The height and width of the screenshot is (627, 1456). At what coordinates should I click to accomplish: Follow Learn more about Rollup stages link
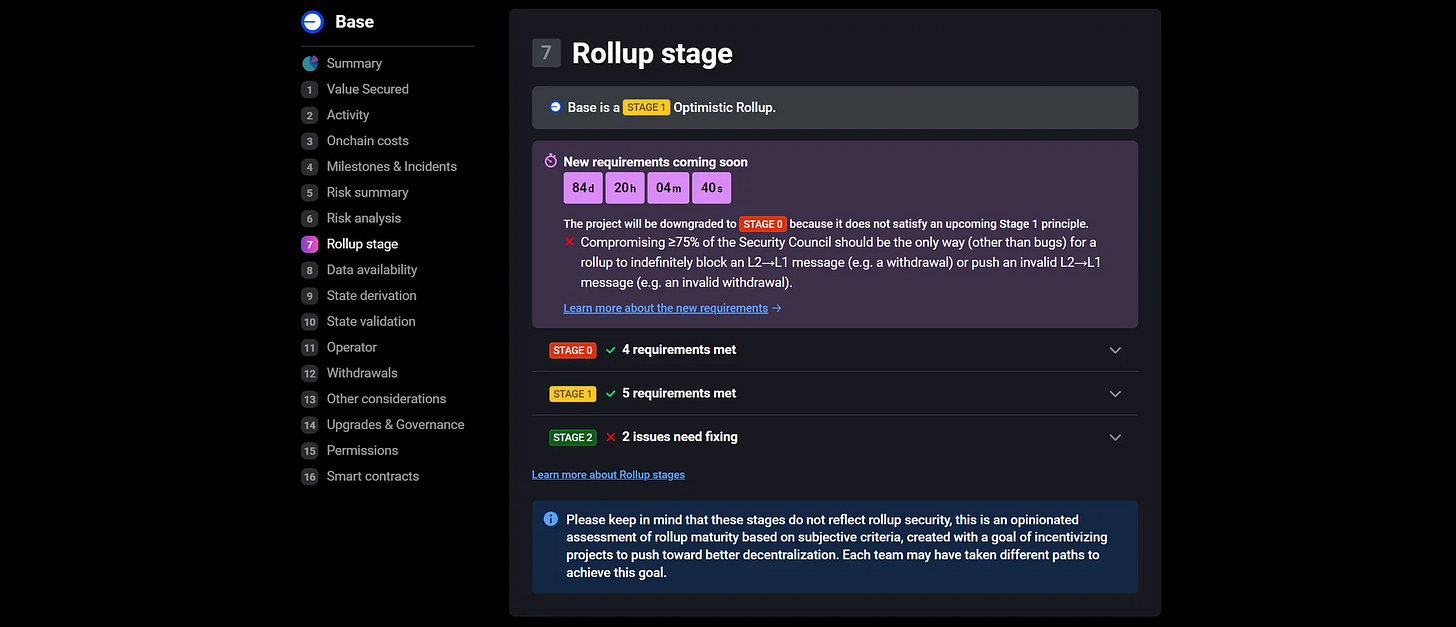(608, 474)
